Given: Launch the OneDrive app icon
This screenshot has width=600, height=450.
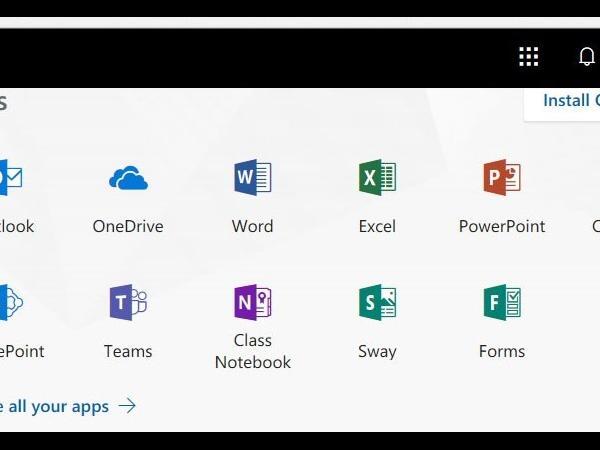Looking at the screenshot, I should pyautogui.click(x=128, y=178).
